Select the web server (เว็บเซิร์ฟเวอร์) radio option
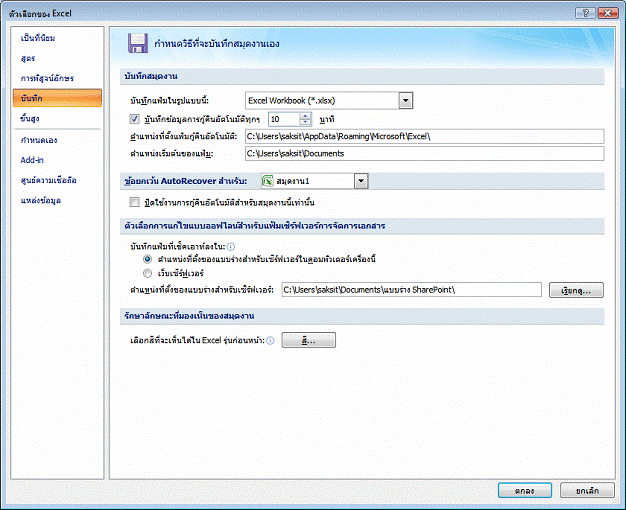626x510 pixels. 148,271
